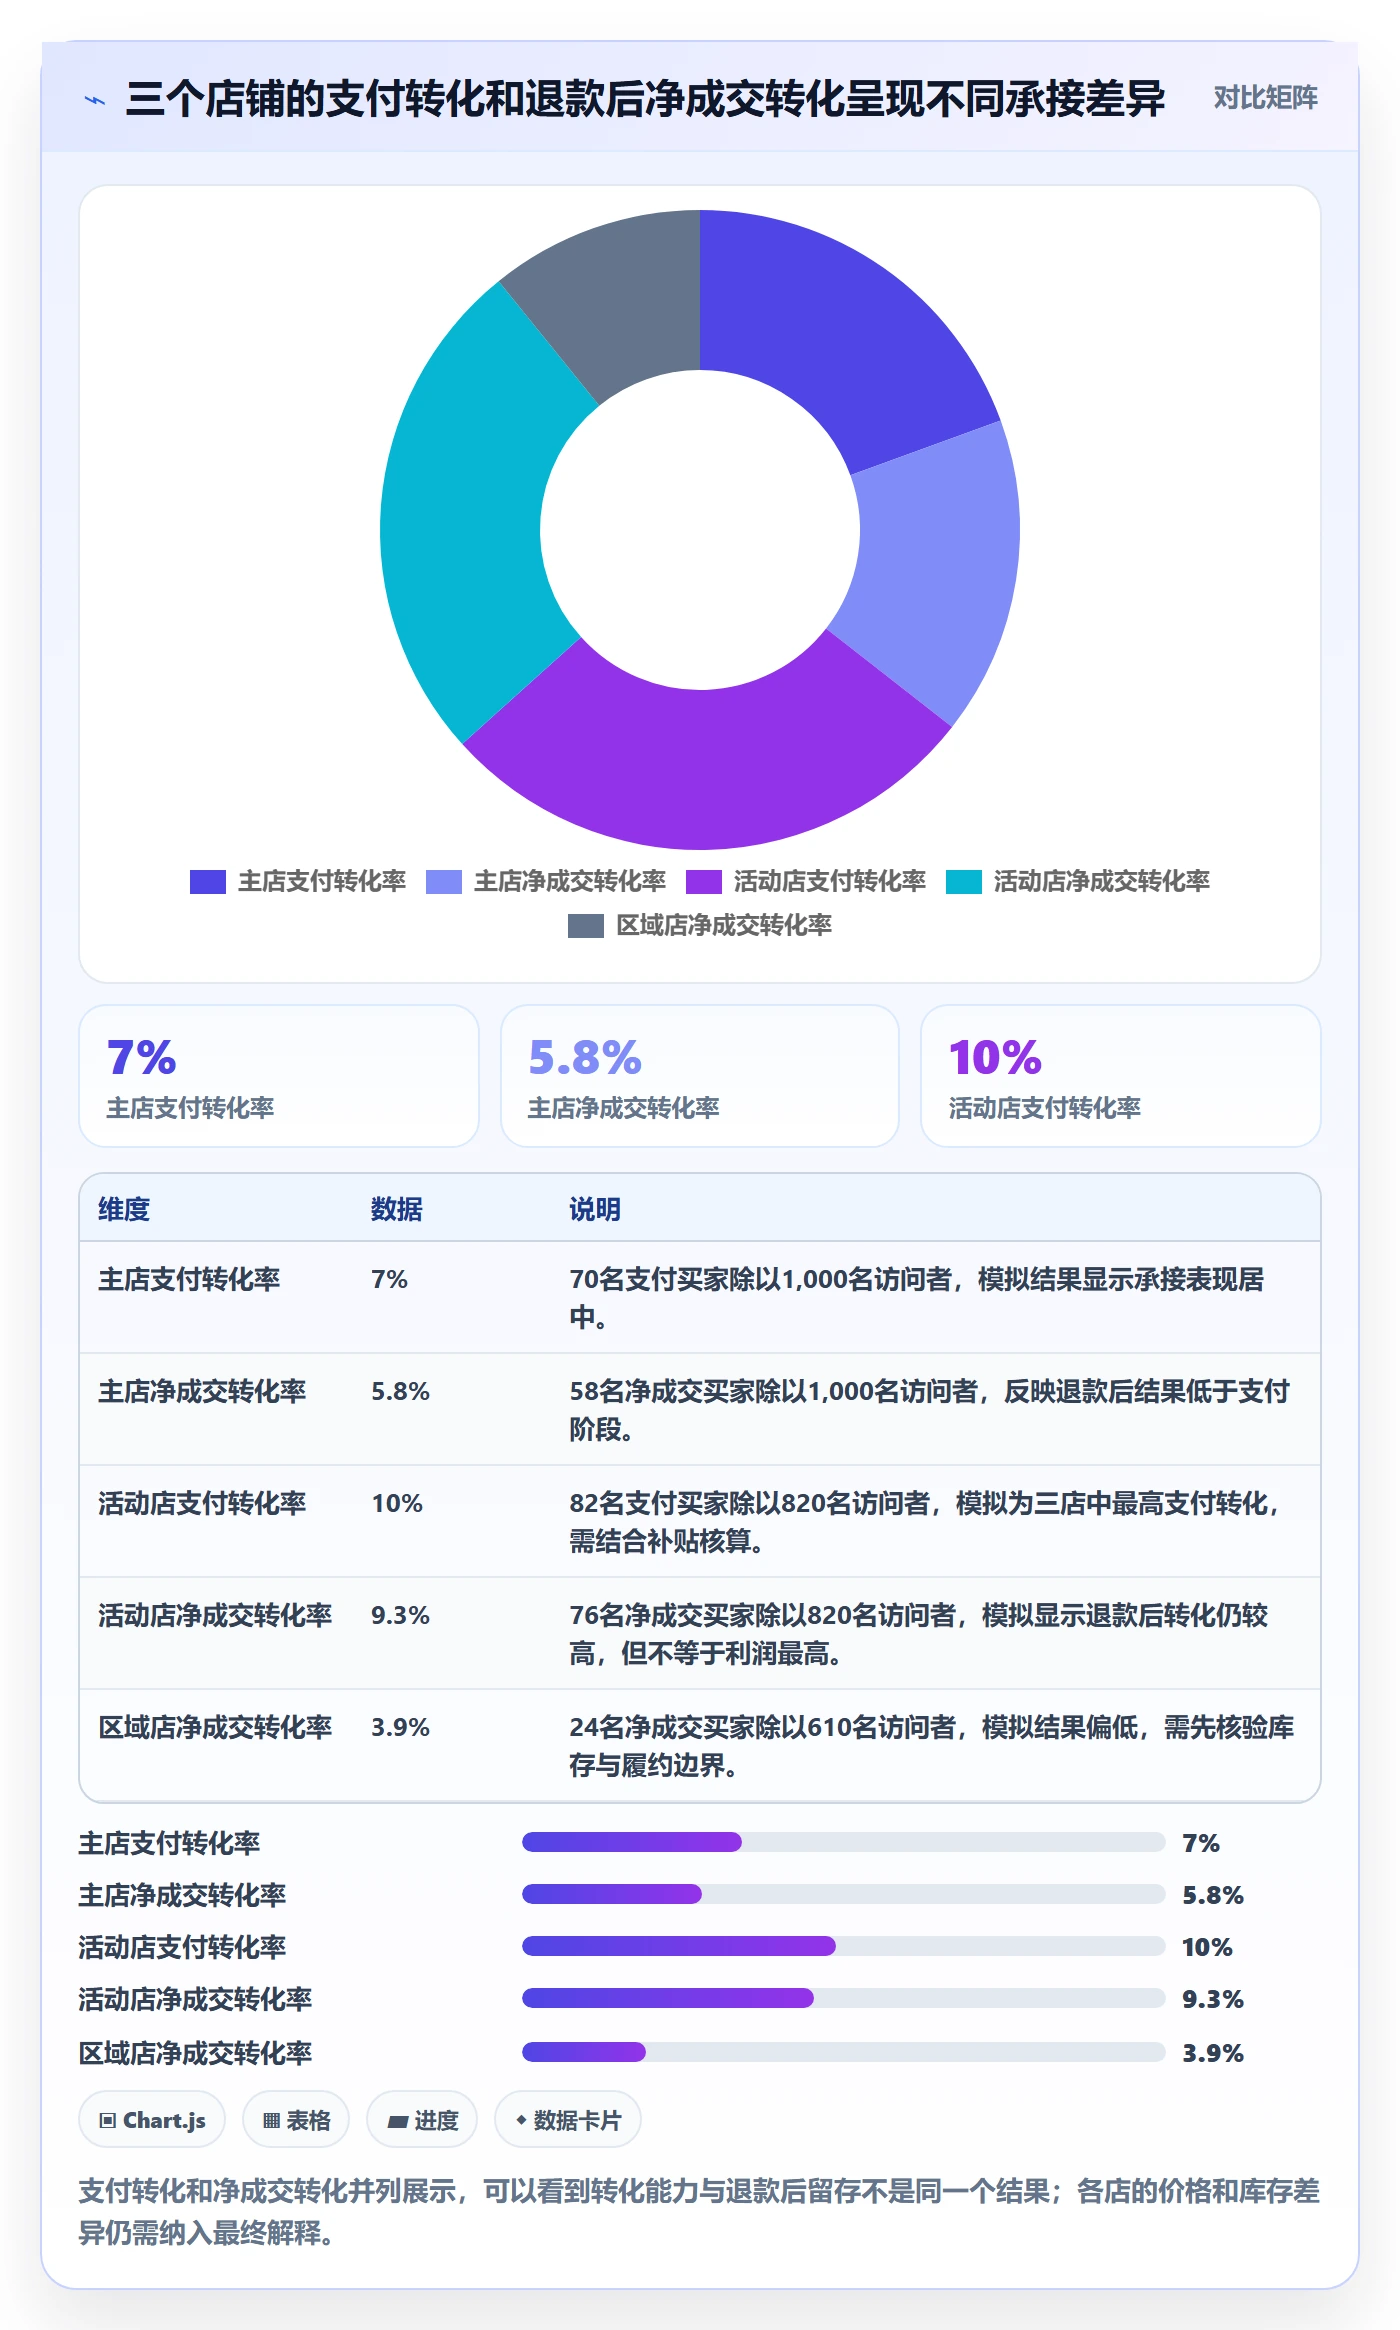The height and width of the screenshot is (2330, 1400).
Task: Click the description starting 70名支付买家
Action: [917, 1298]
